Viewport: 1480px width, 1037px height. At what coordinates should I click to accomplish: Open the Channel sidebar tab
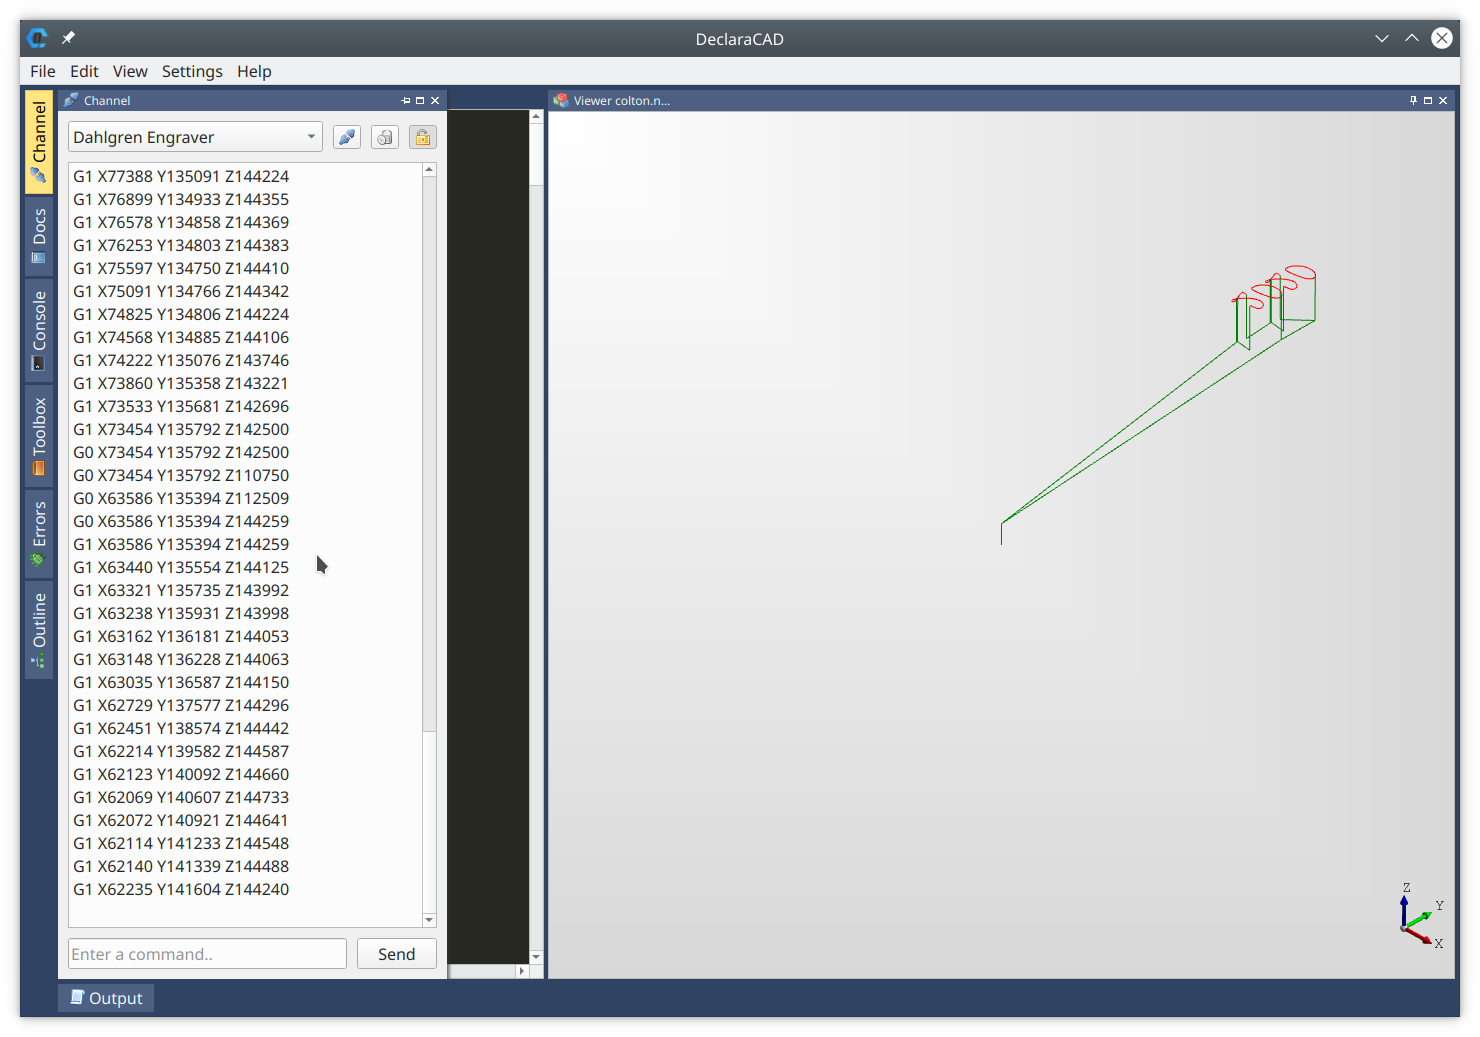[x=39, y=141]
